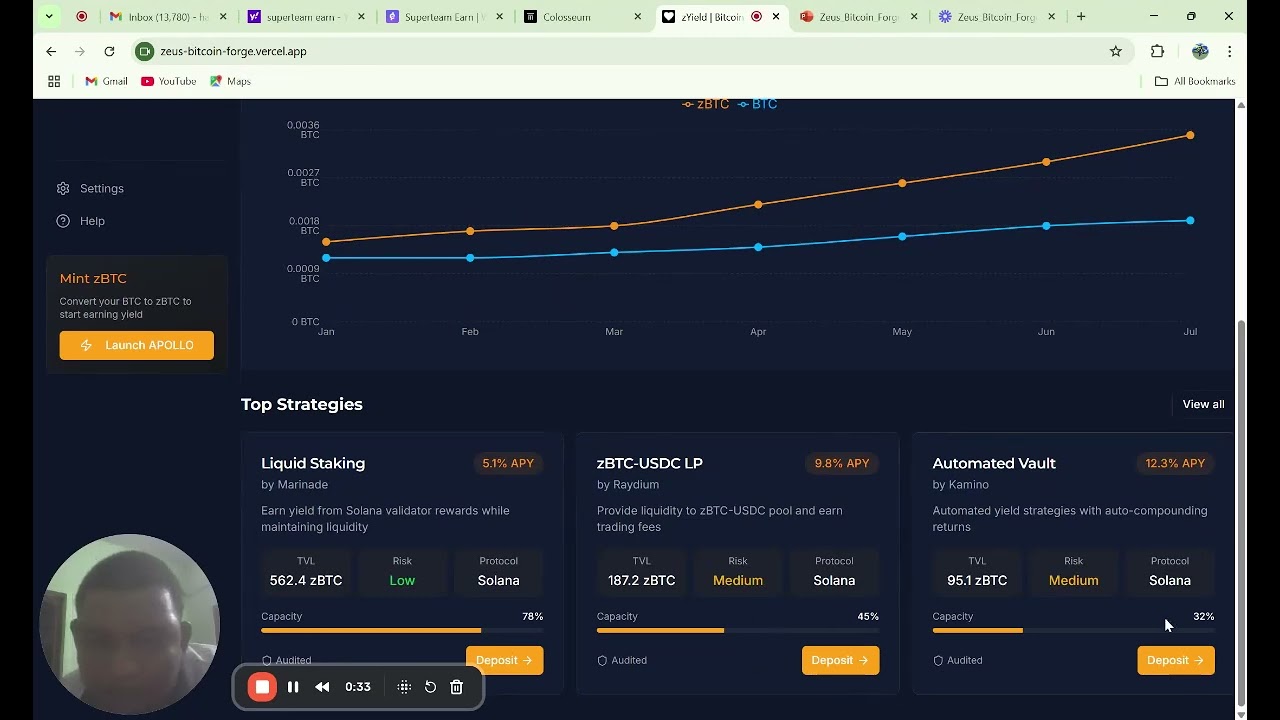Click the Jul BTC blue data point
The width and height of the screenshot is (1280, 720).
(1190, 220)
